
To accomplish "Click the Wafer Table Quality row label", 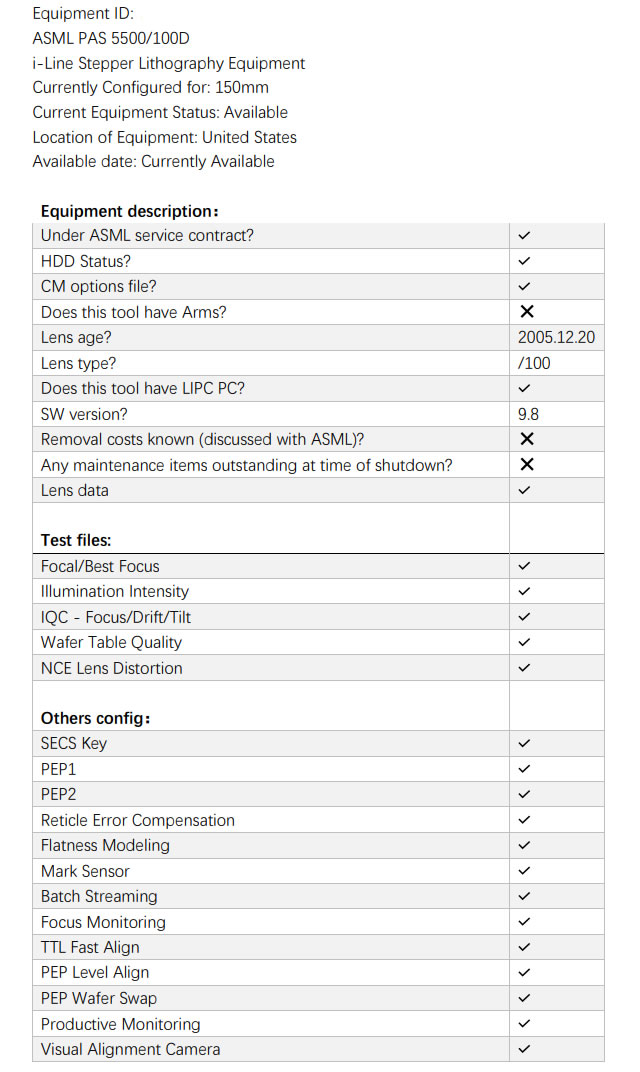I will (111, 643).
